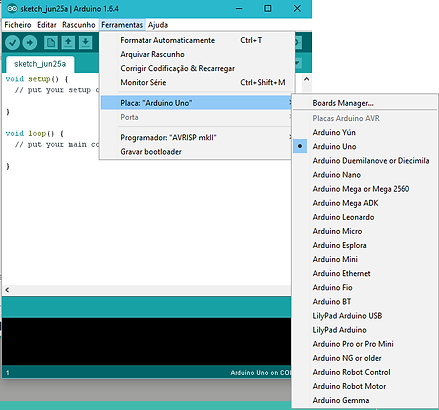Open Monitor Série
Viewport: 439px width, 410px height.
pyautogui.click(x=197, y=82)
